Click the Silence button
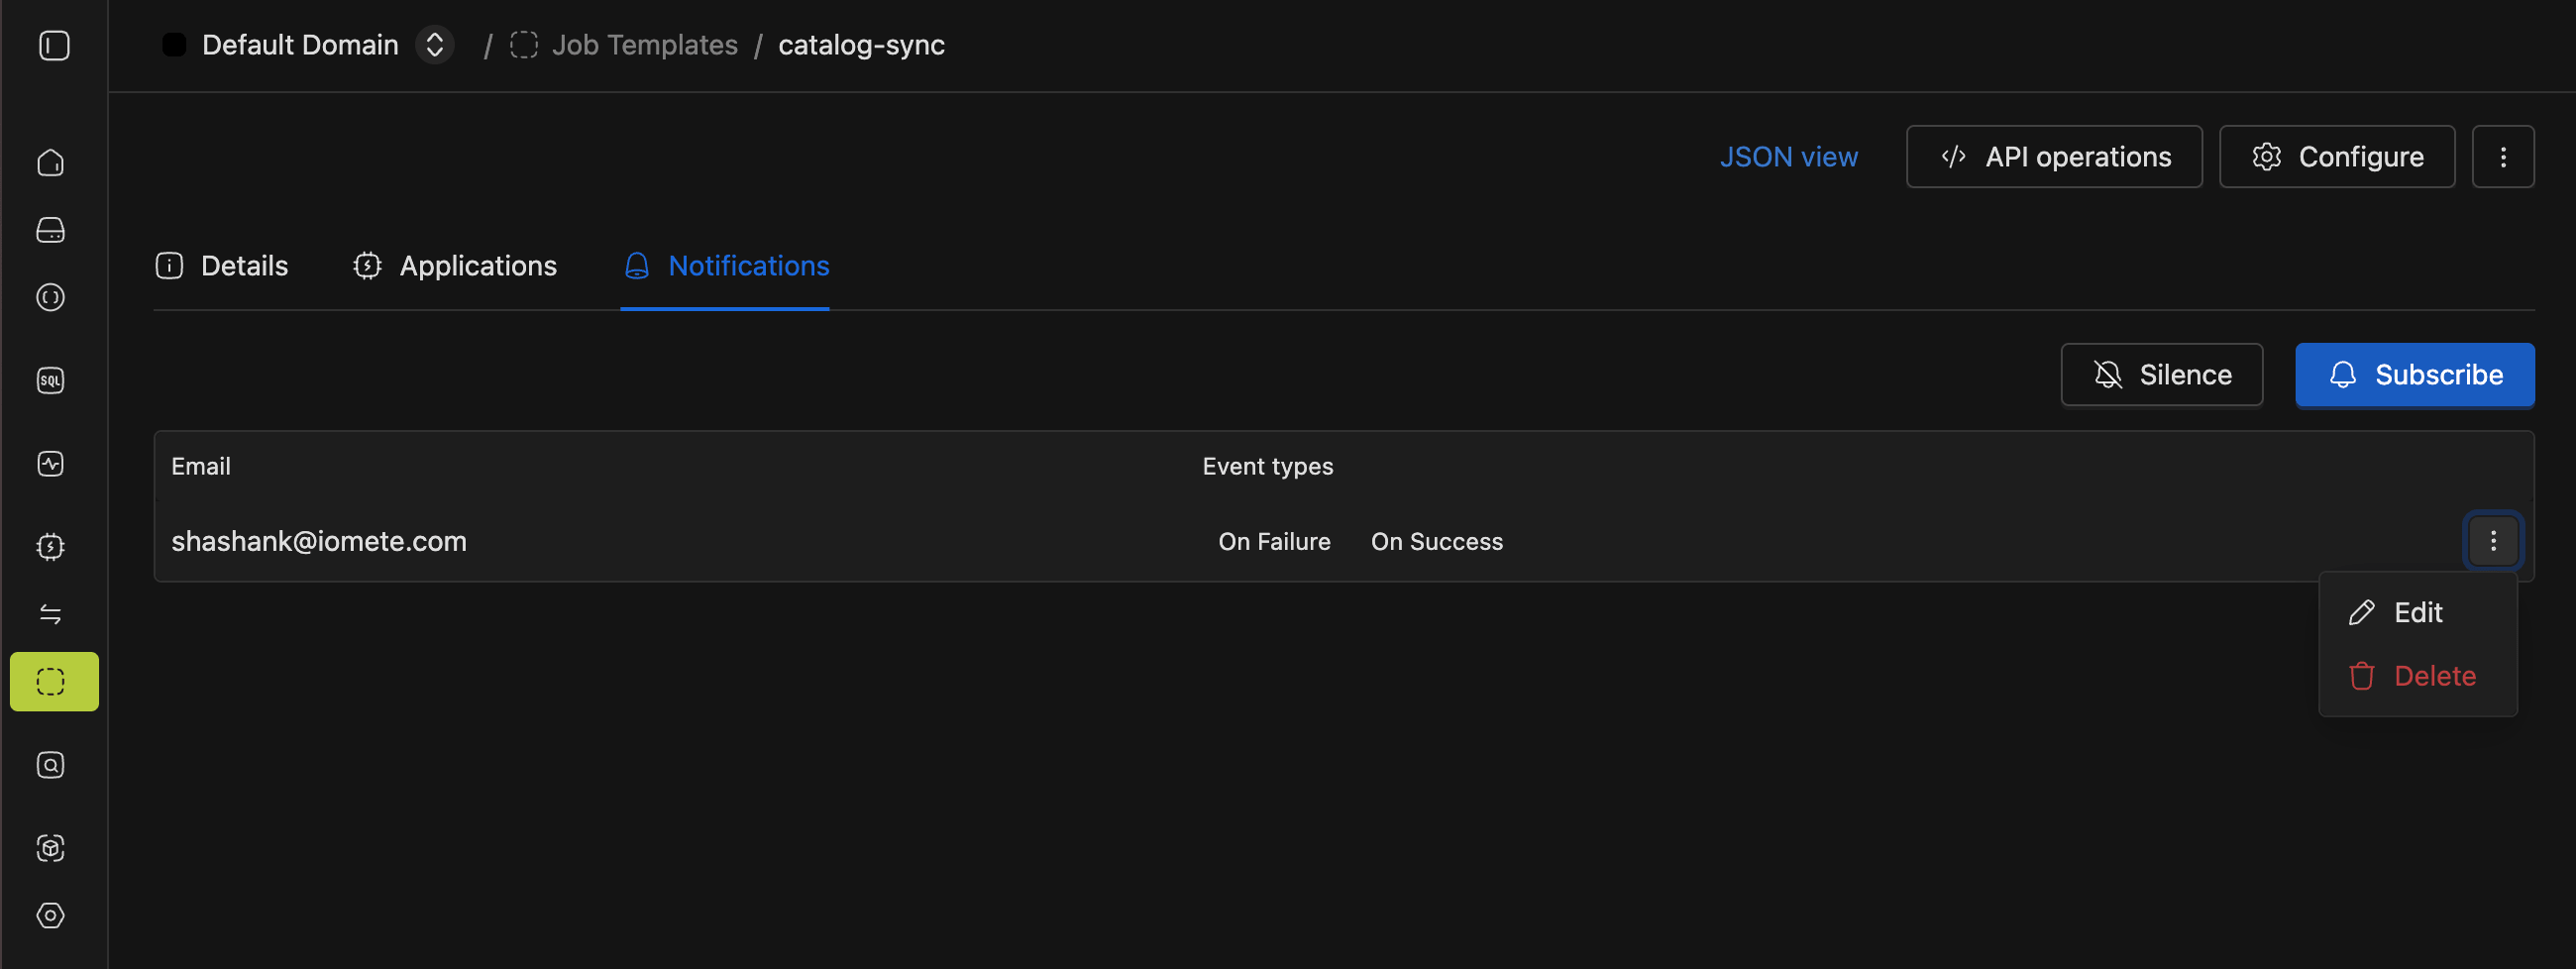This screenshot has width=2576, height=969. tap(2161, 375)
